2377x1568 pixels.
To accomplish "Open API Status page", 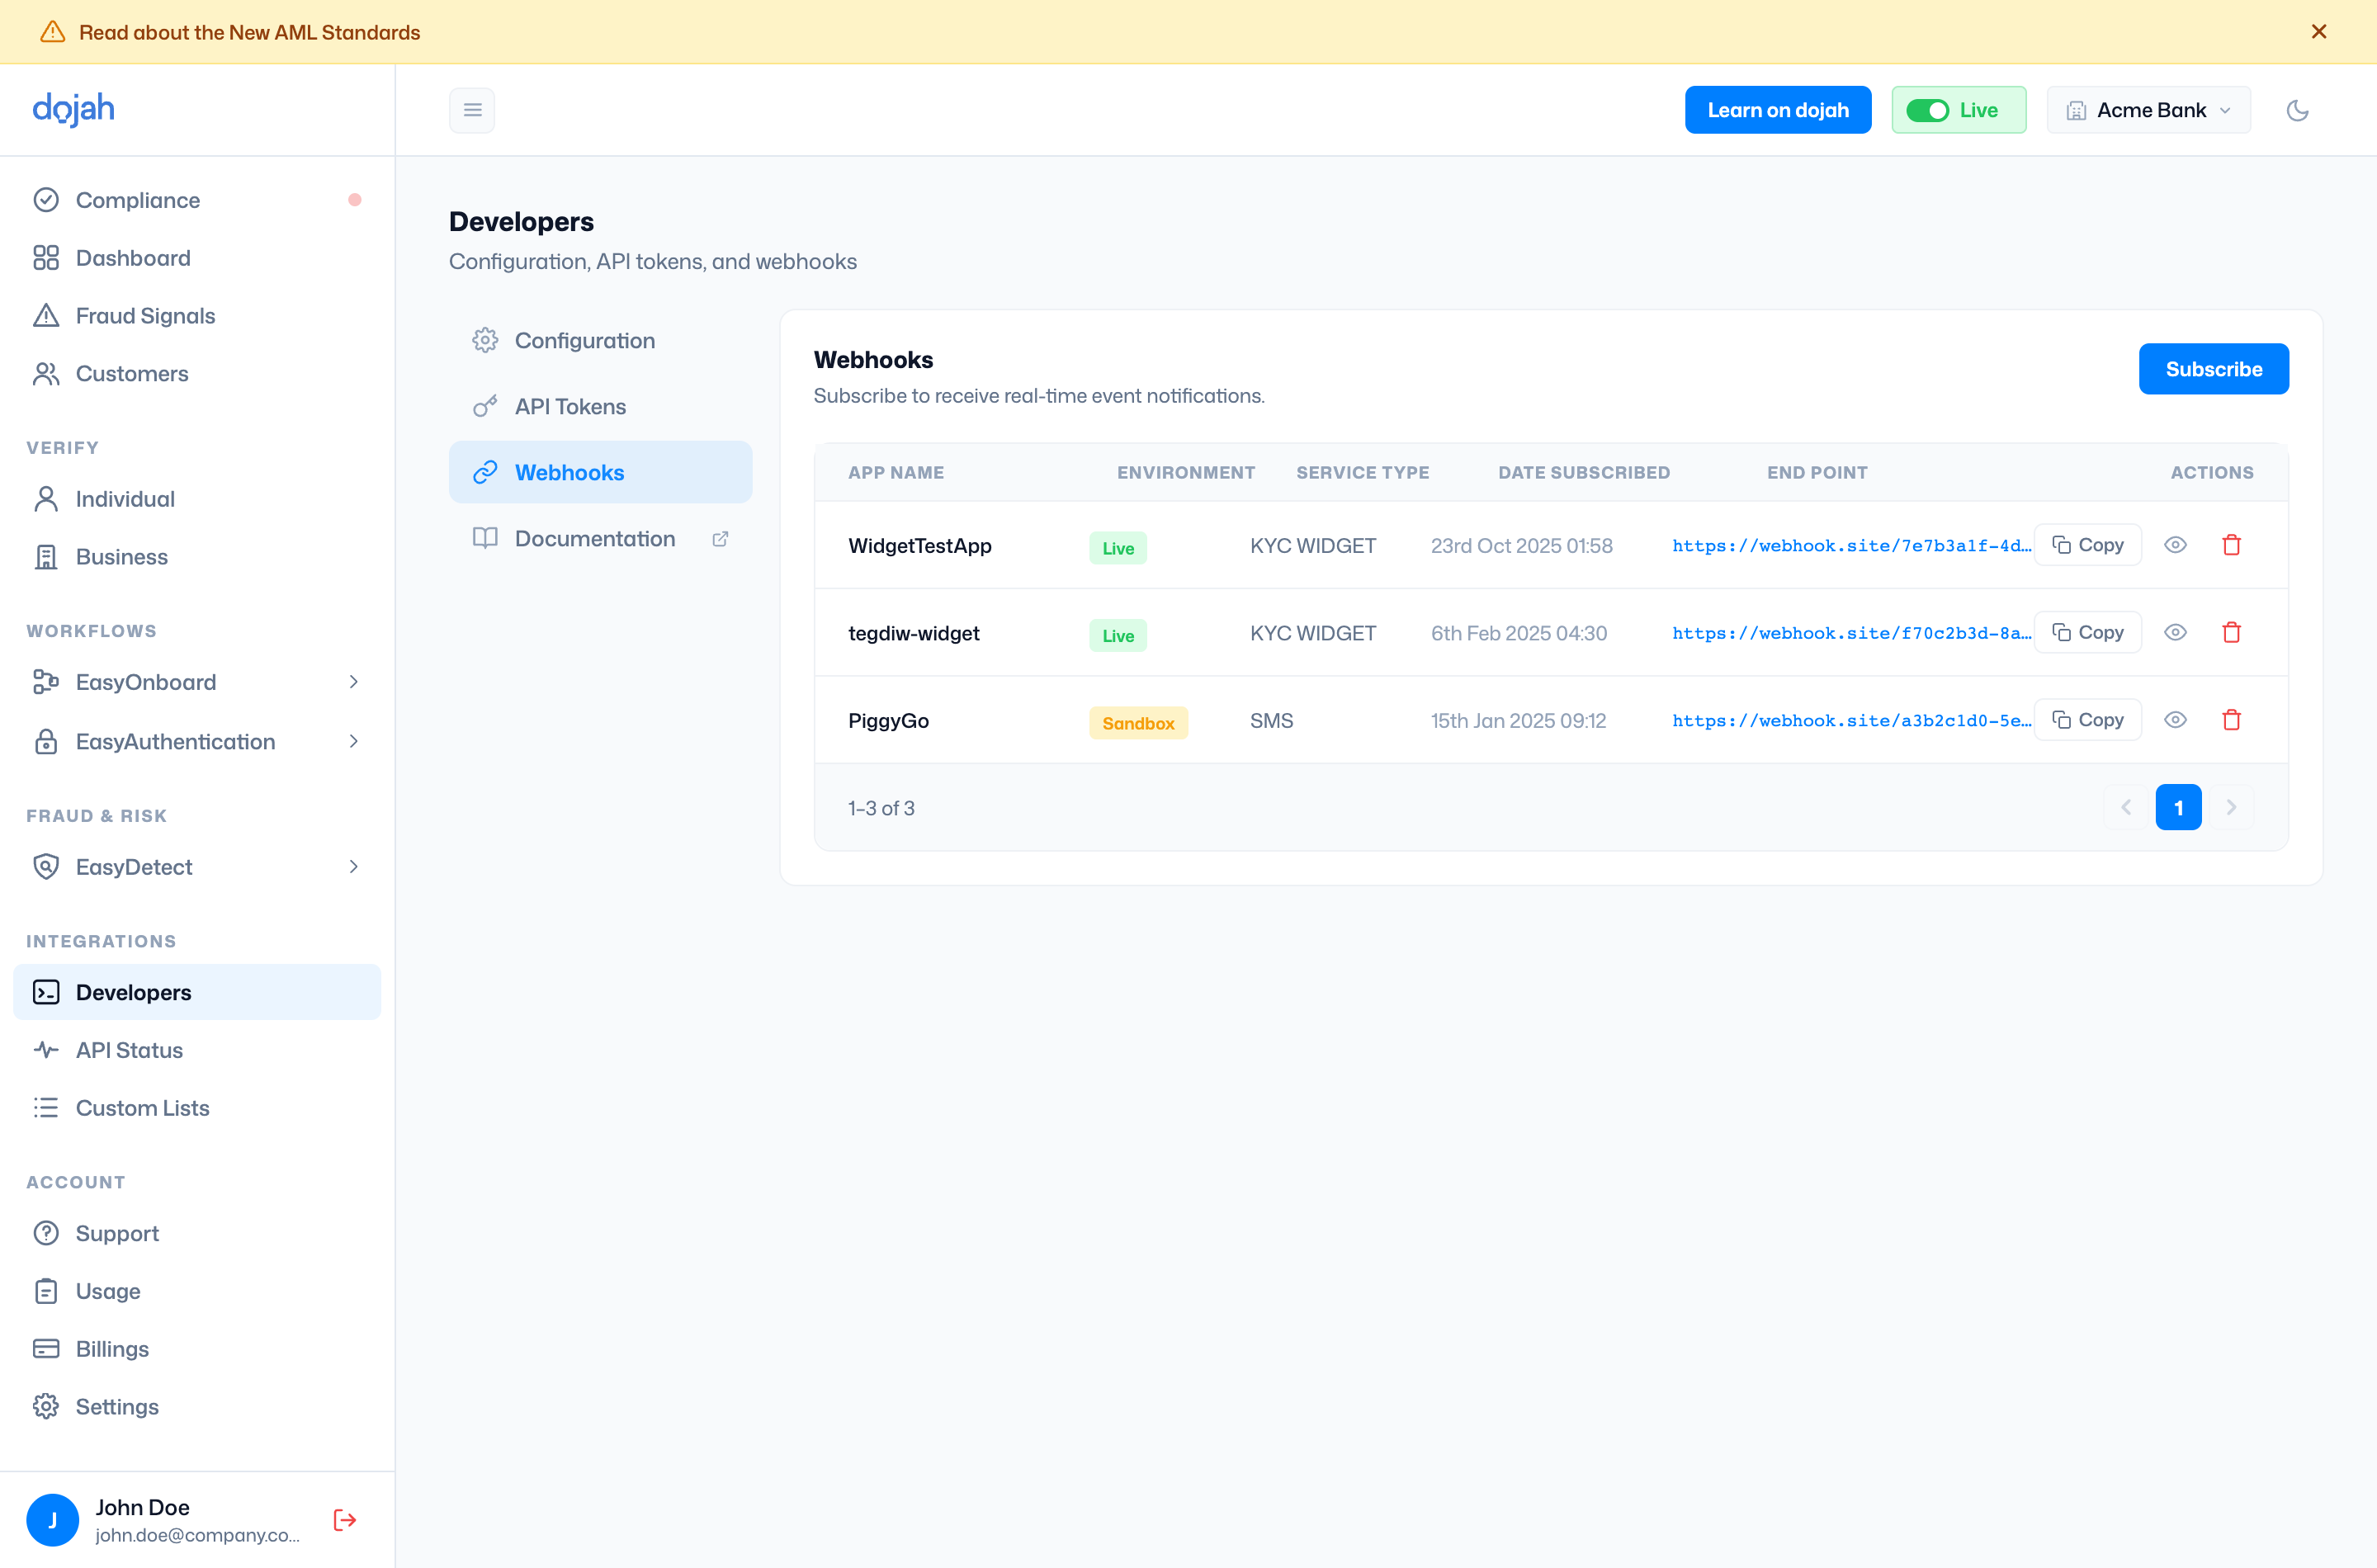I will [x=197, y=1050].
